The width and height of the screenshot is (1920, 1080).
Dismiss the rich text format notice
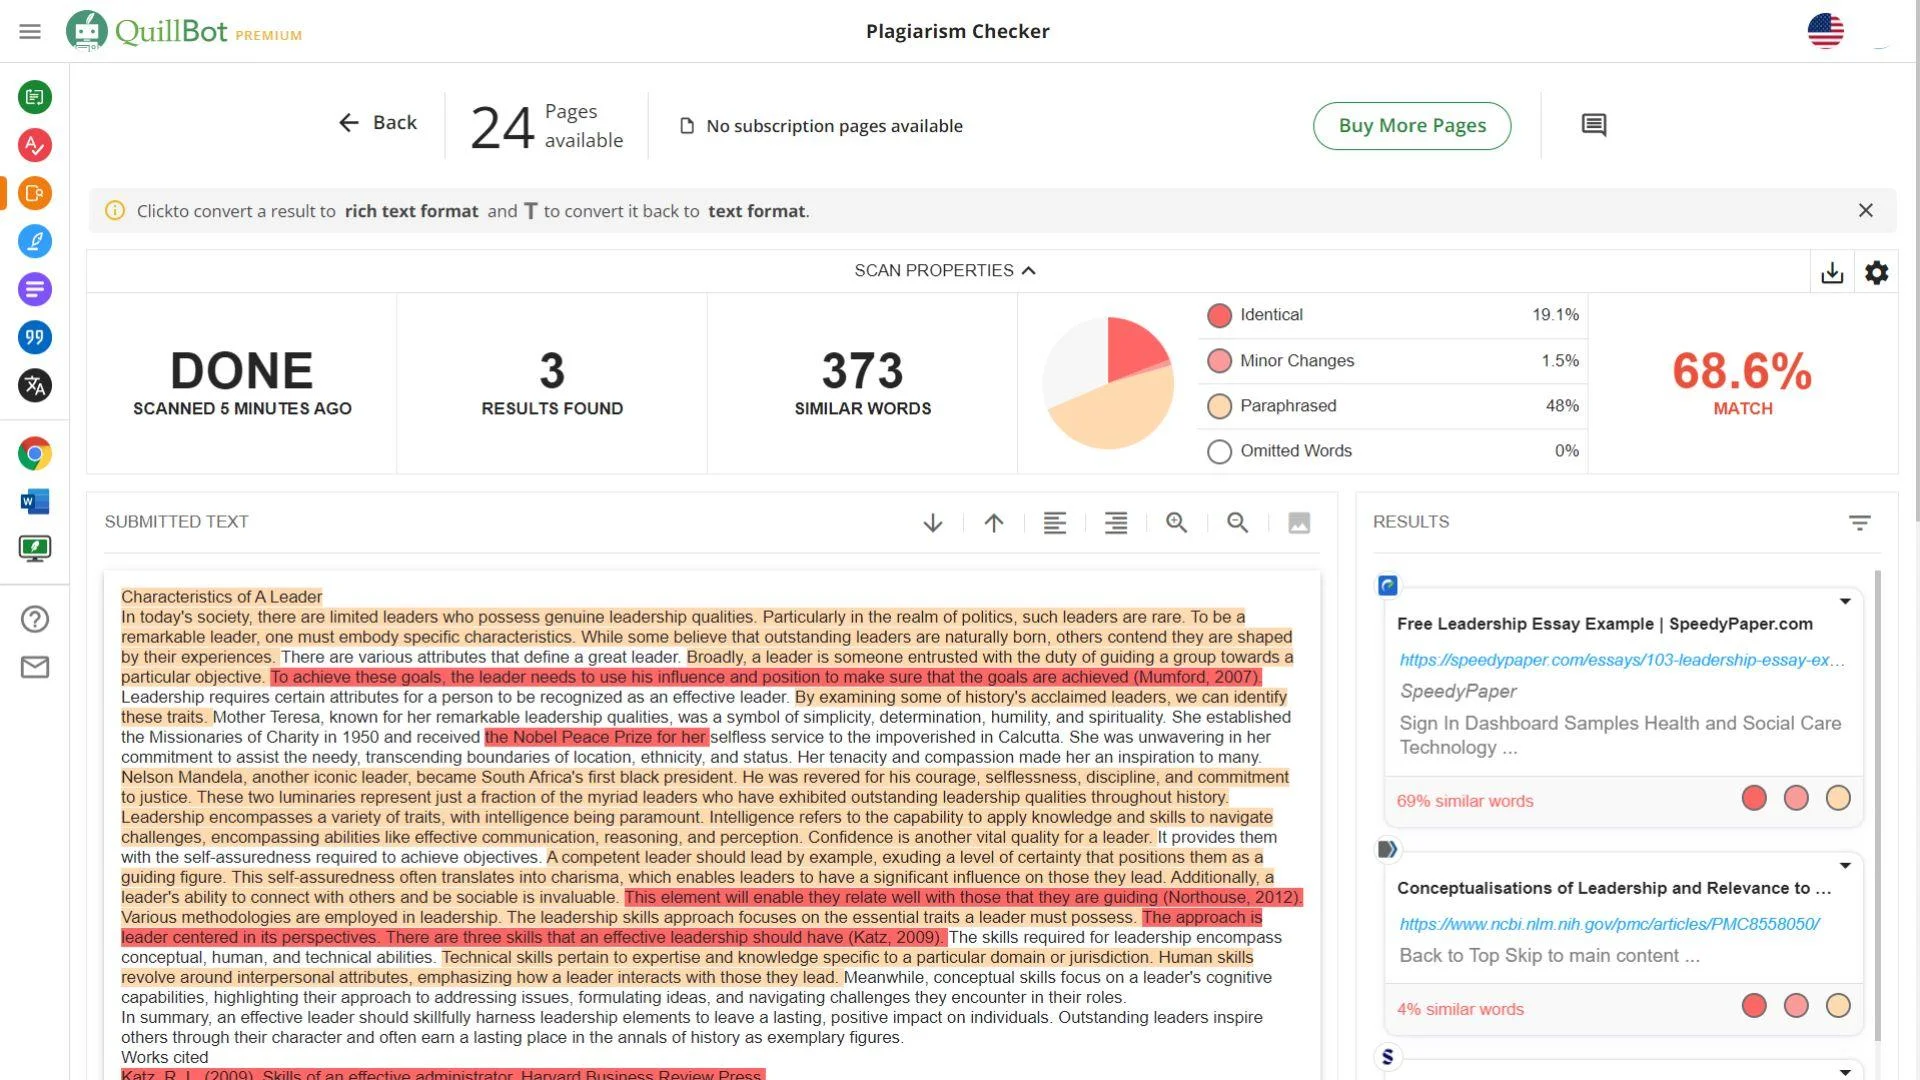tap(1866, 210)
